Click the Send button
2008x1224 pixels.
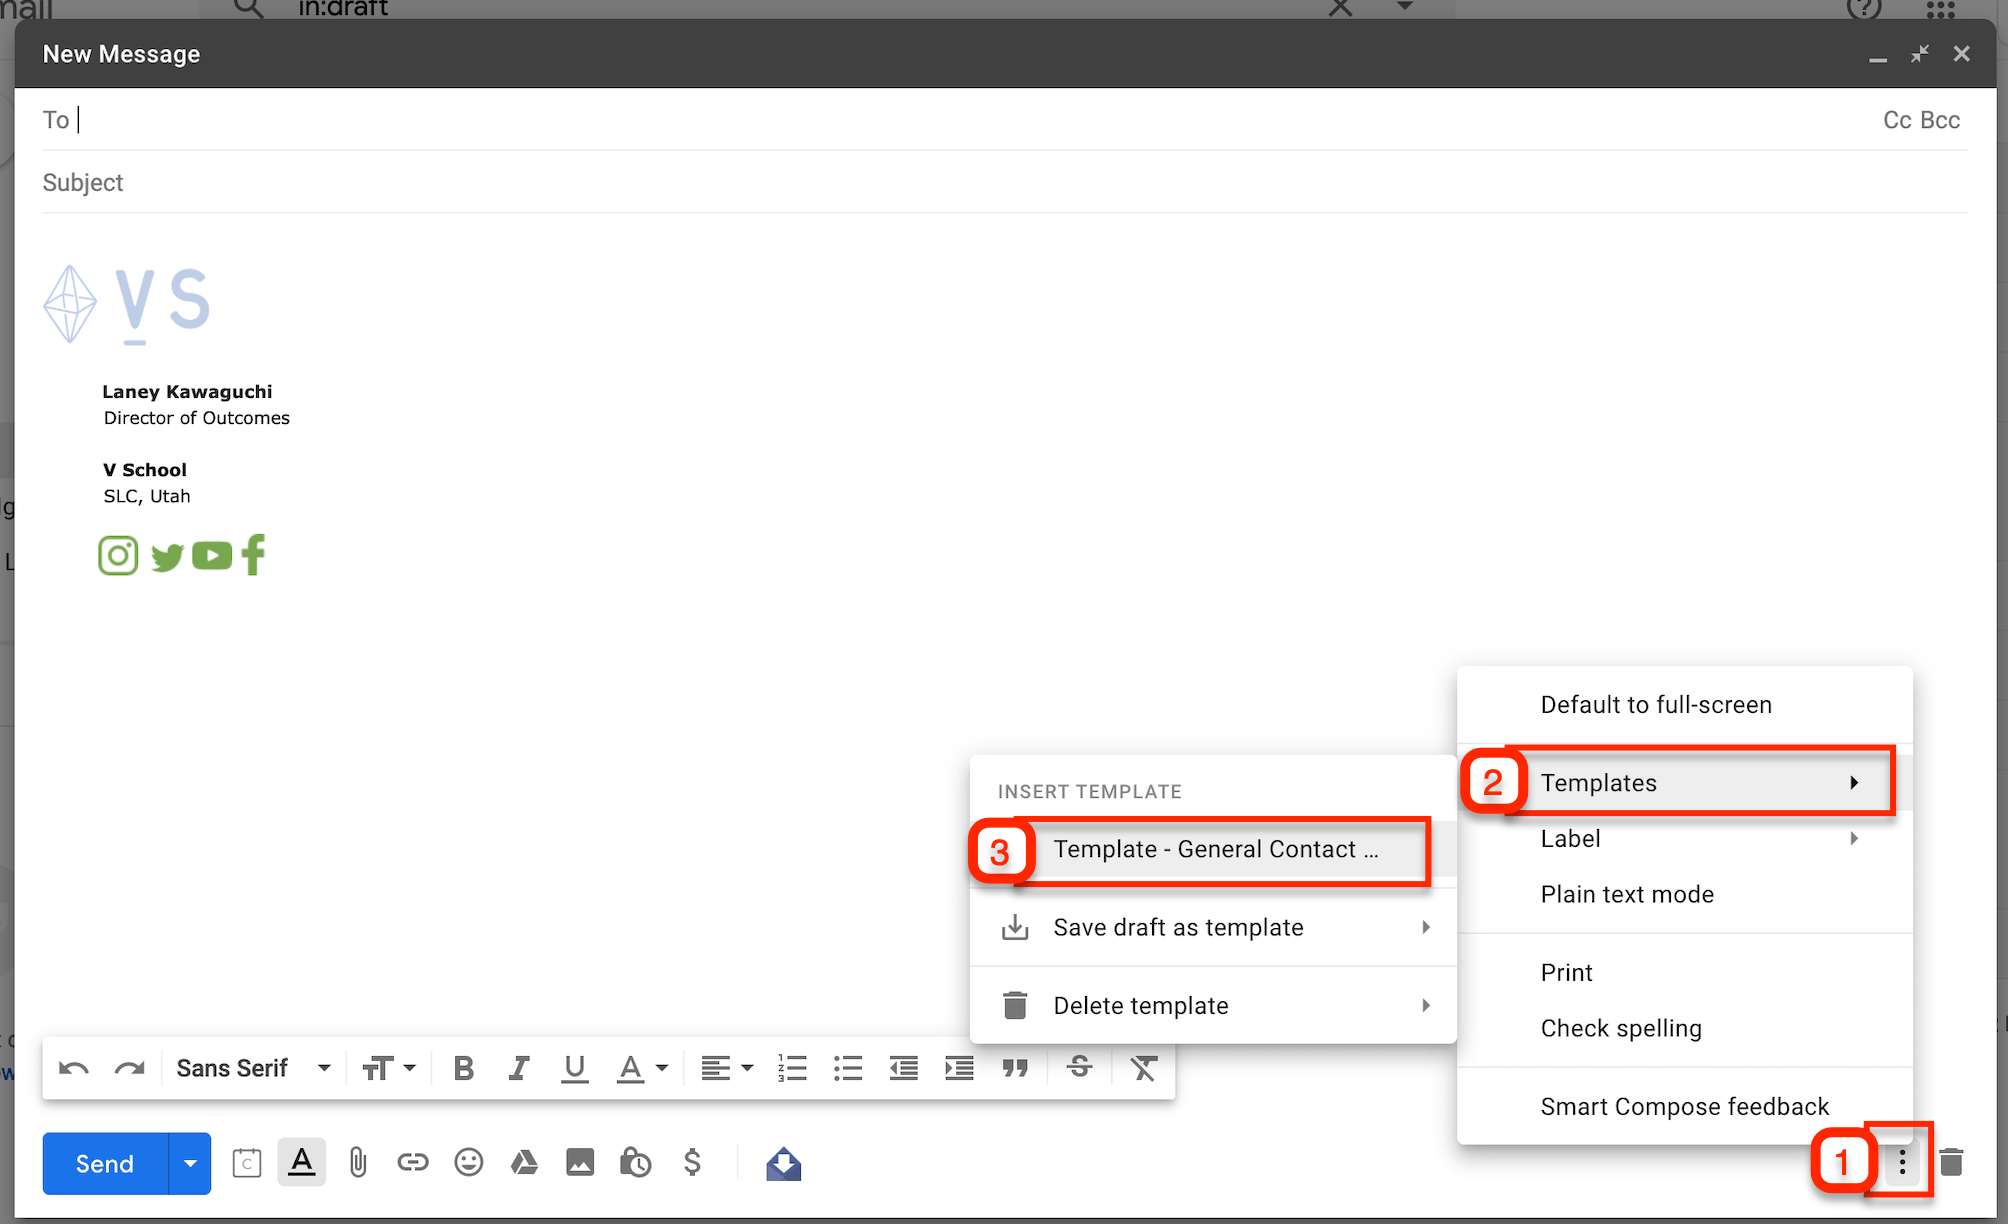pyautogui.click(x=103, y=1162)
